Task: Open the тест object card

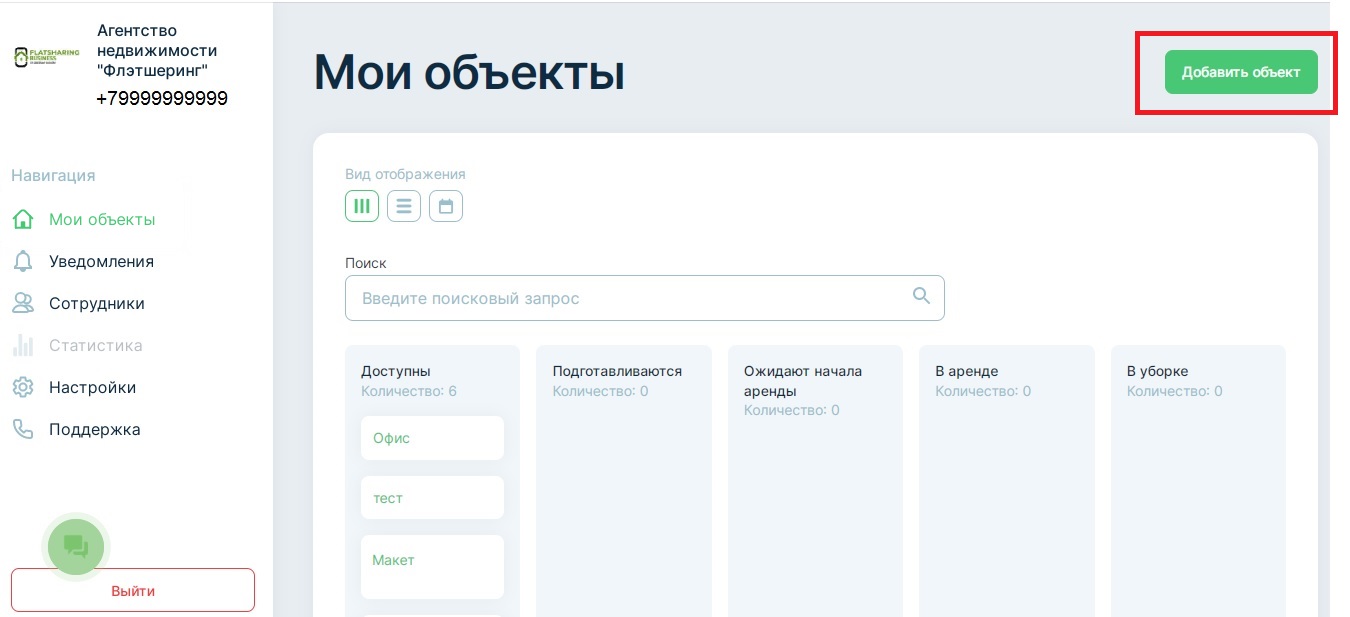Action: 432,498
